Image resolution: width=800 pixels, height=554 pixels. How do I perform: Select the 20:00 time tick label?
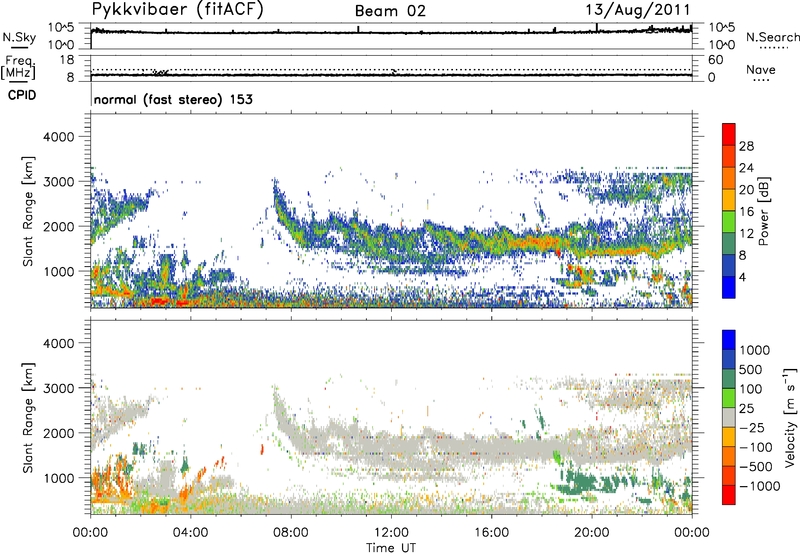(x=591, y=533)
